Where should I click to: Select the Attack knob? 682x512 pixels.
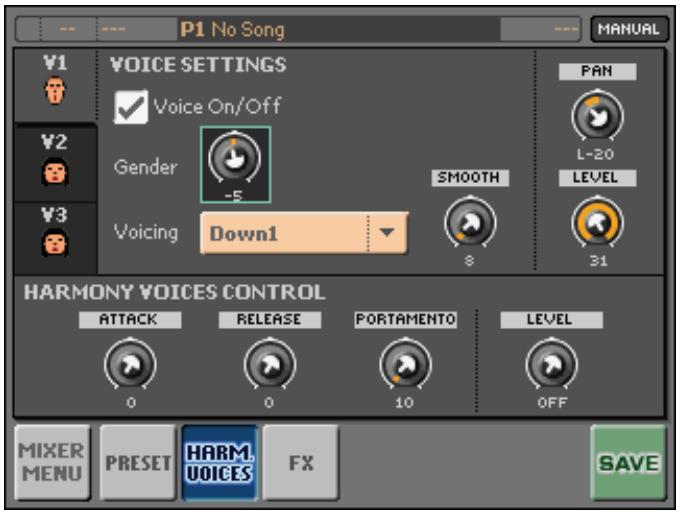coord(130,364)
